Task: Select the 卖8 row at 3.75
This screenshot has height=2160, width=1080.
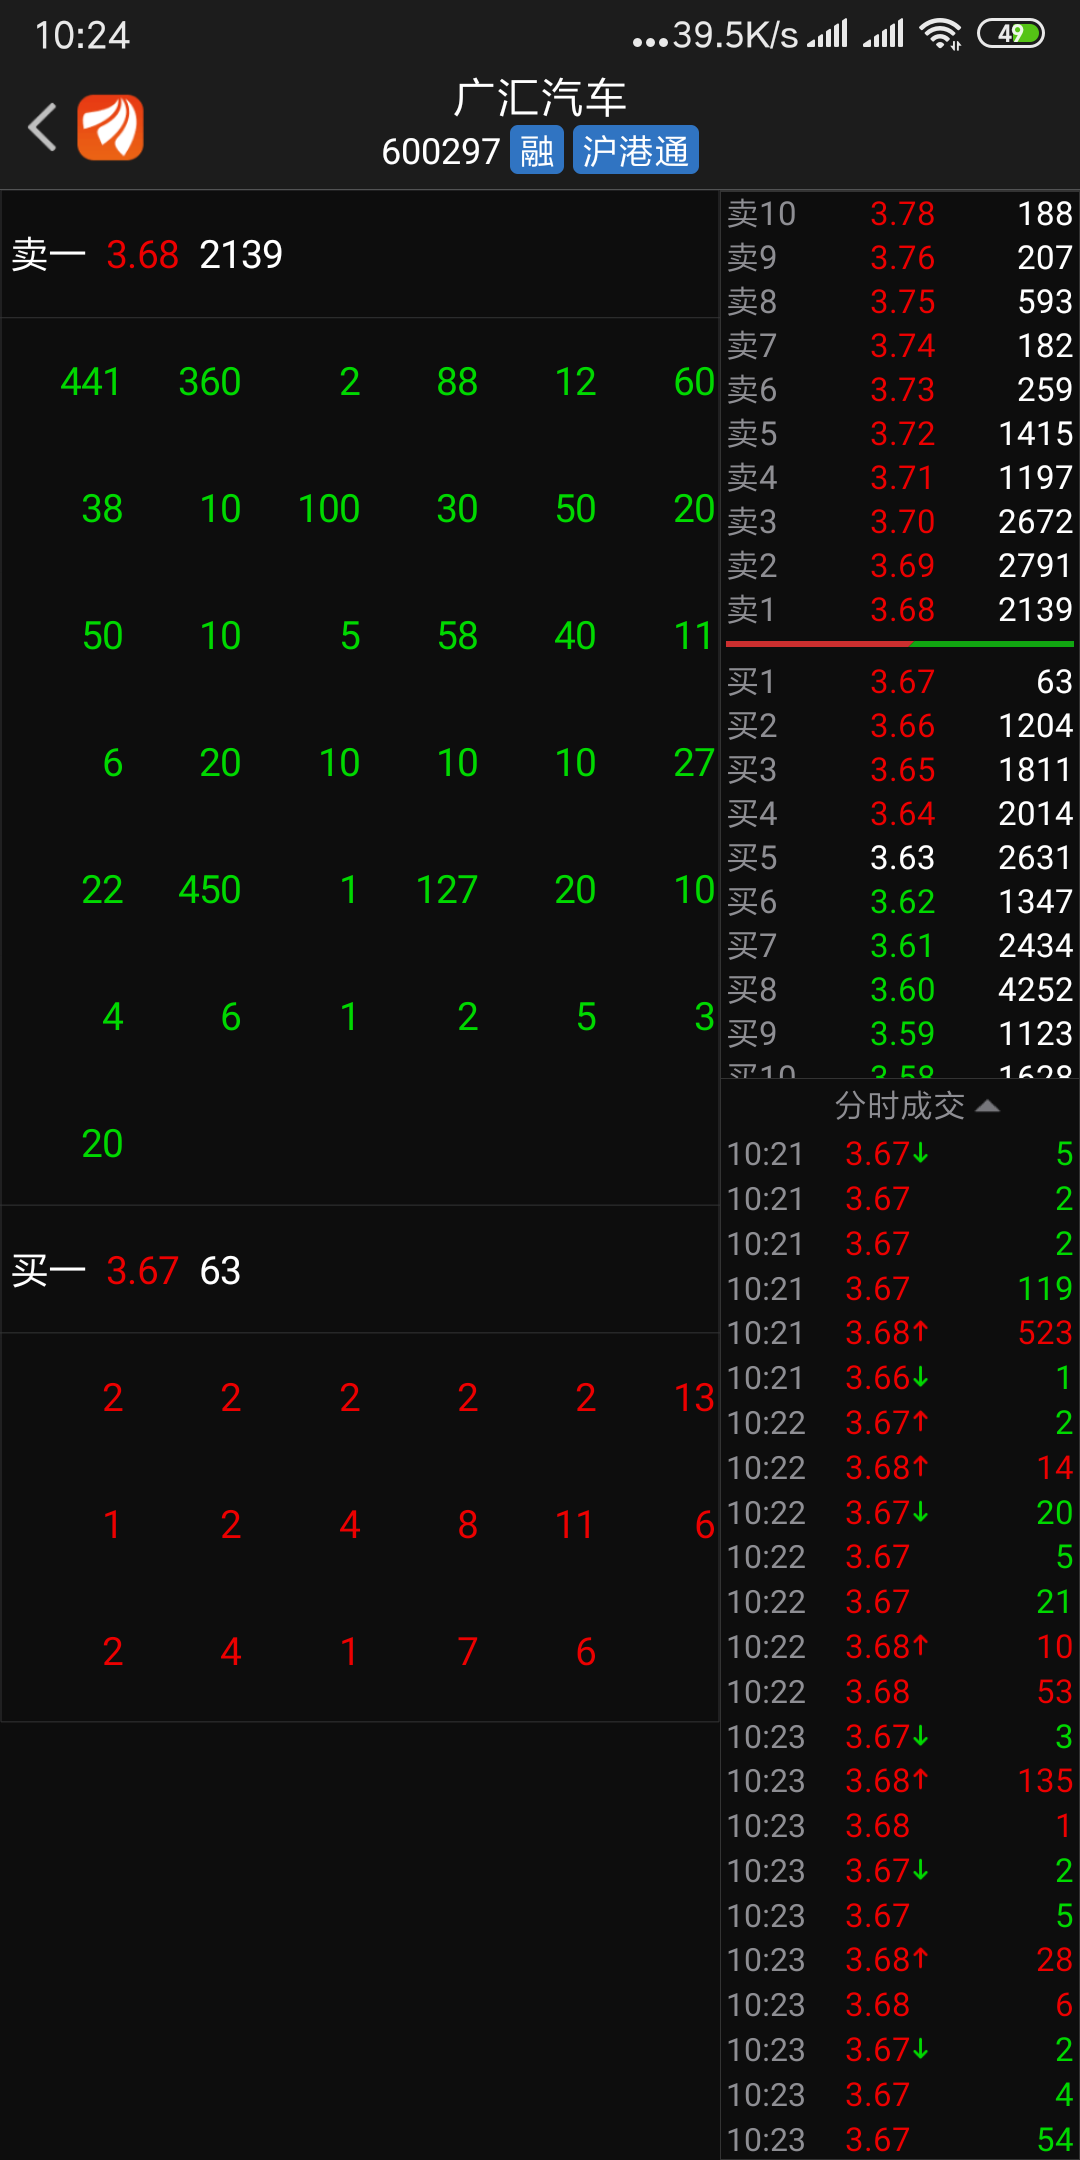Action: (900, 302)
